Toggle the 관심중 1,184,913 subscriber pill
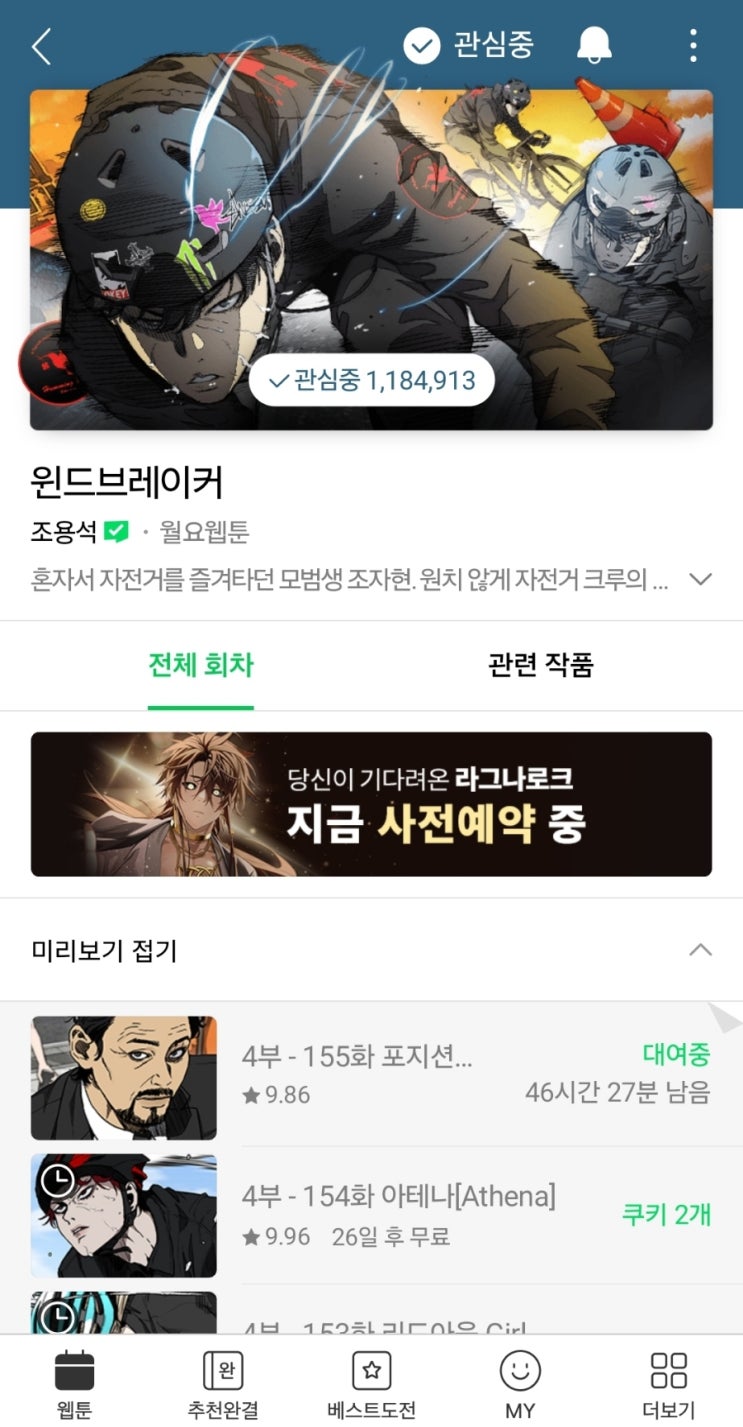 pos(371,380)
